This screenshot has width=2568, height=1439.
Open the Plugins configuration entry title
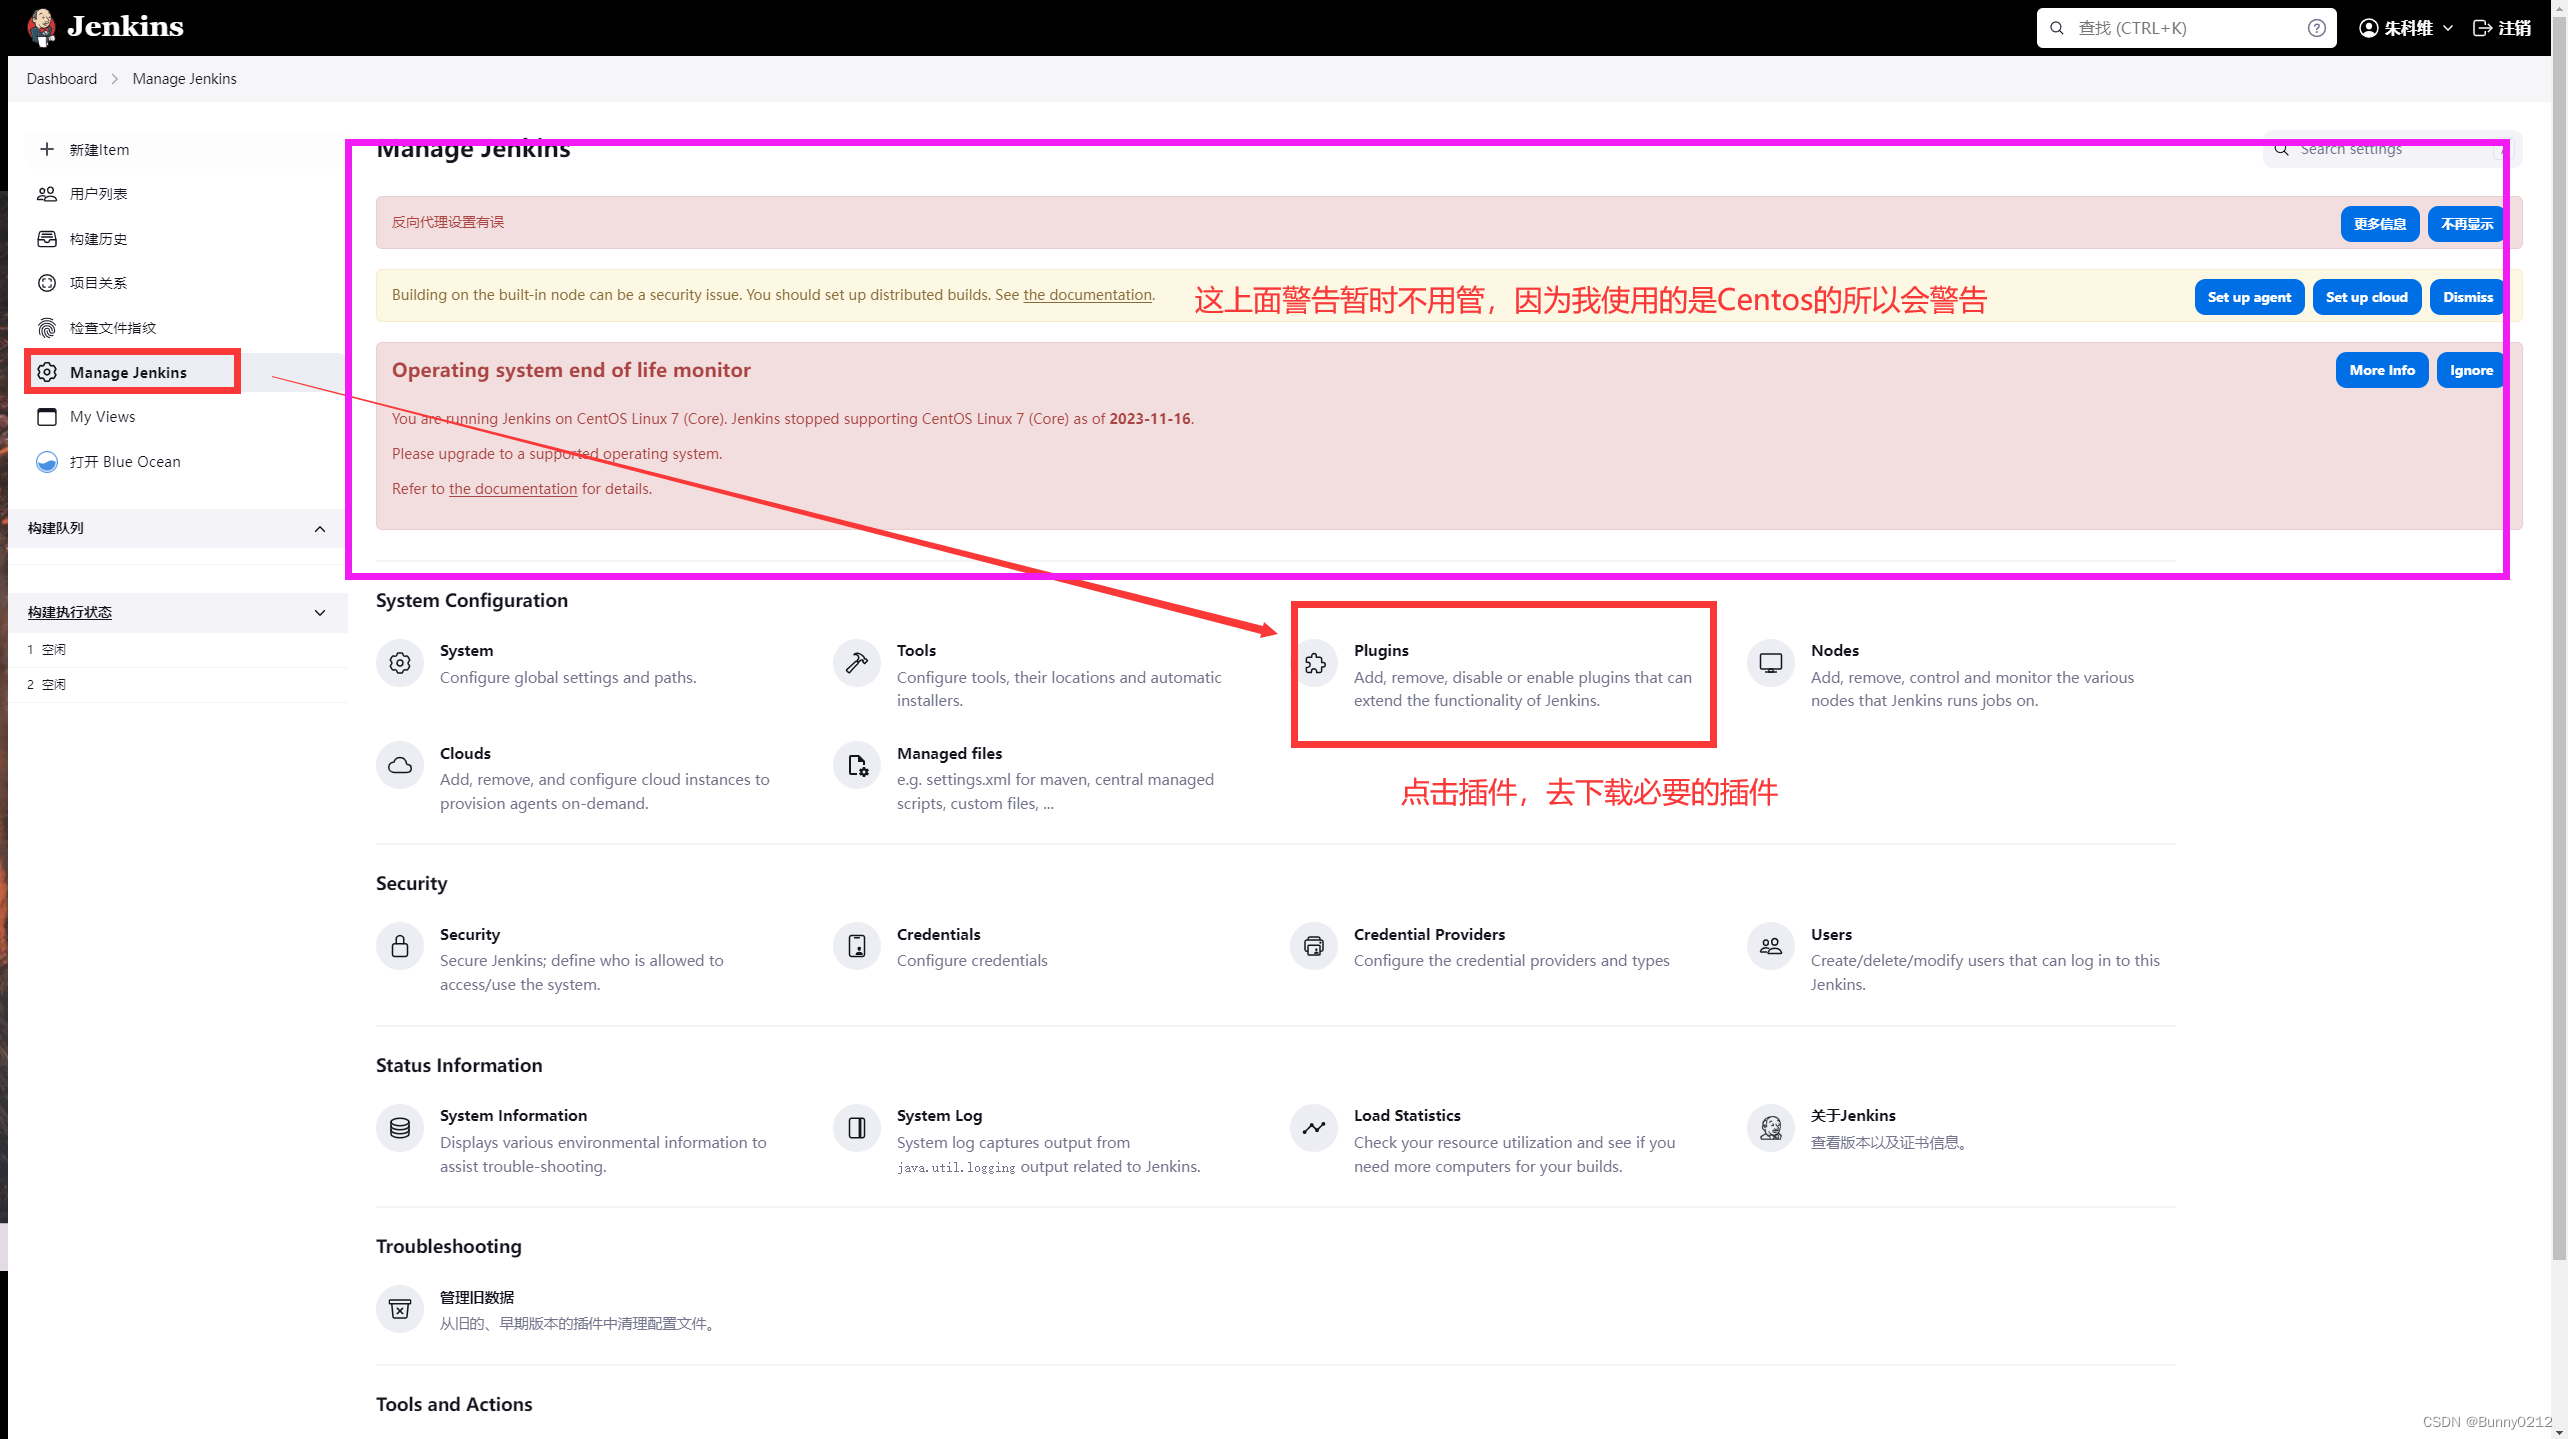pos(1381,650)
